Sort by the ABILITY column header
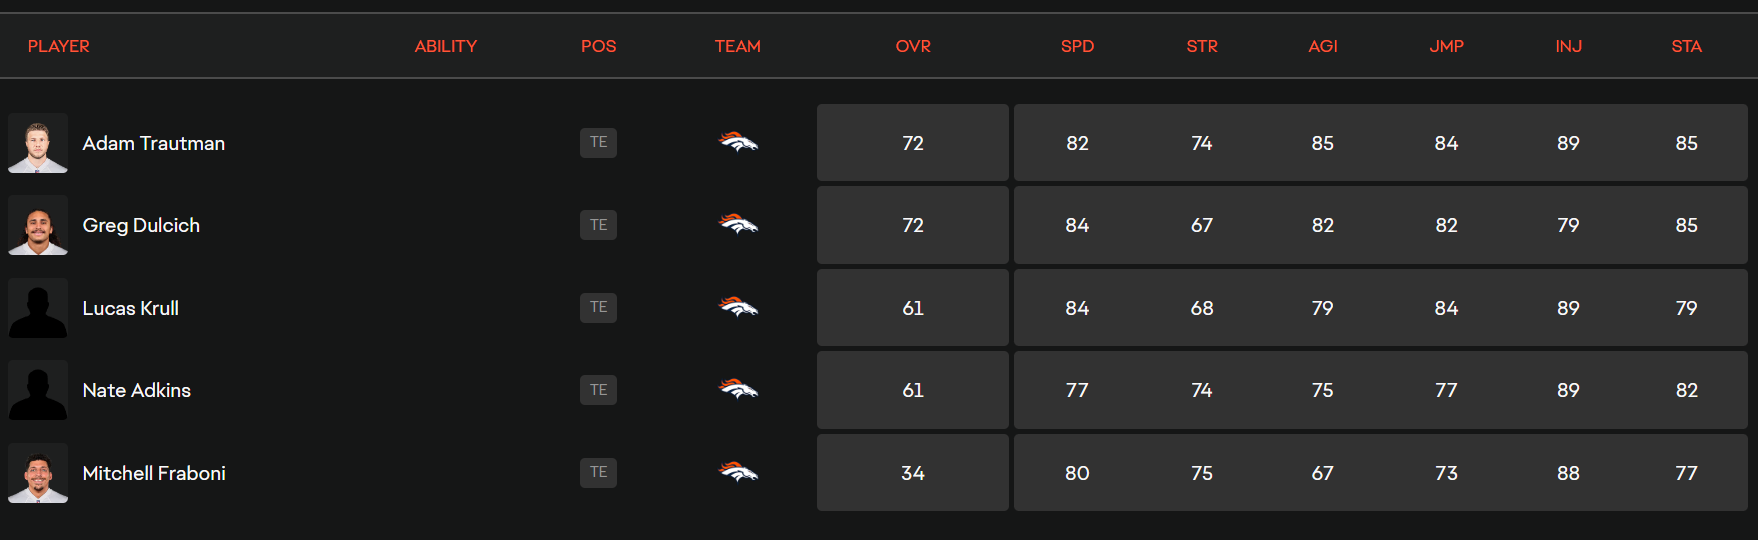The image size is (1758, 540). click(446, 46)
